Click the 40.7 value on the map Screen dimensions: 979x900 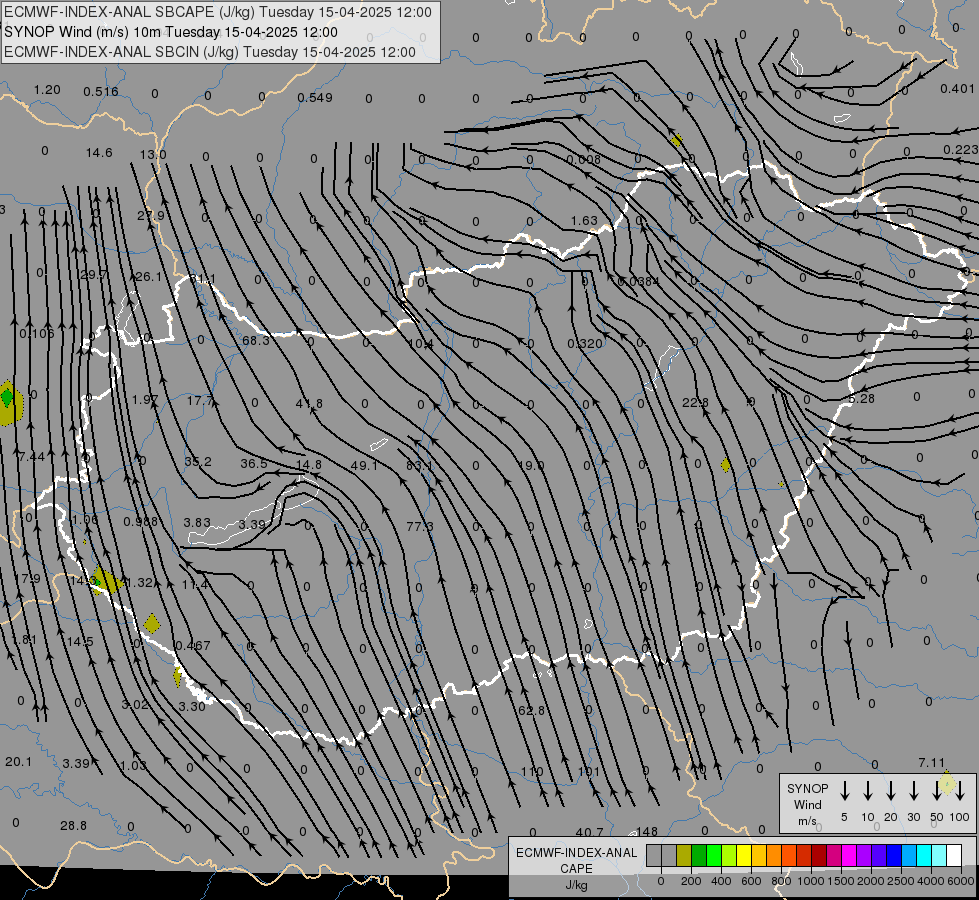589,832
